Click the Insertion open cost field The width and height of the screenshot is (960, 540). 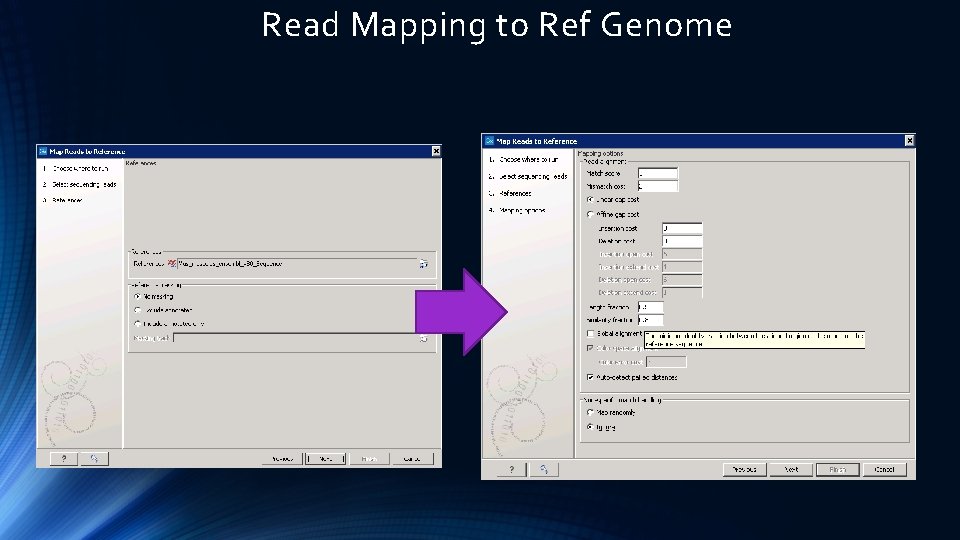click(x=682, y=254)
